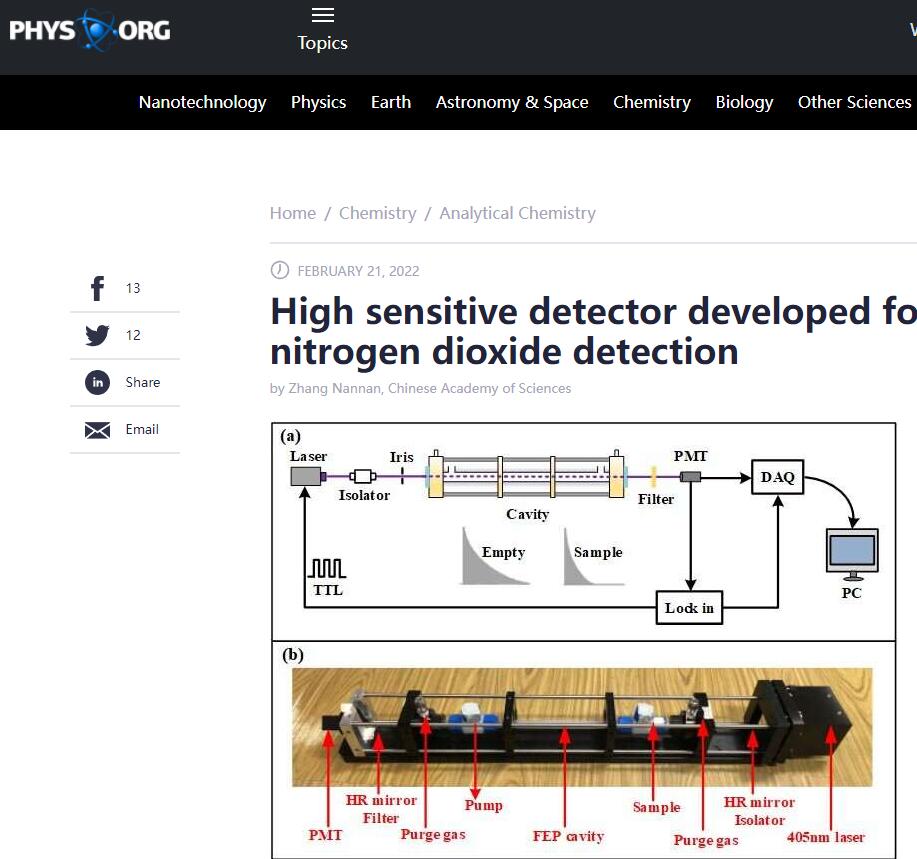Open the cavity schematic diagram image
This screenshot has height=859, width=917.
click(583, 530)
